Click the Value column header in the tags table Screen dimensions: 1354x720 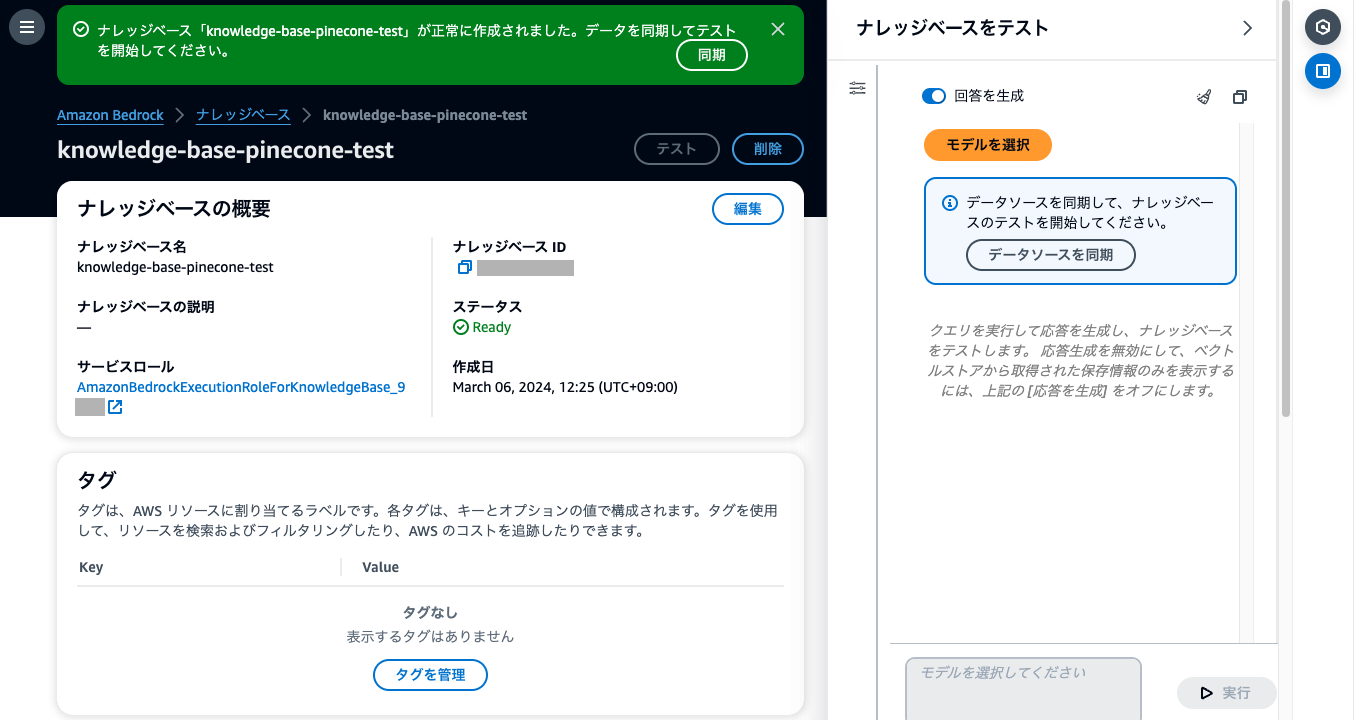click(380, 567)
